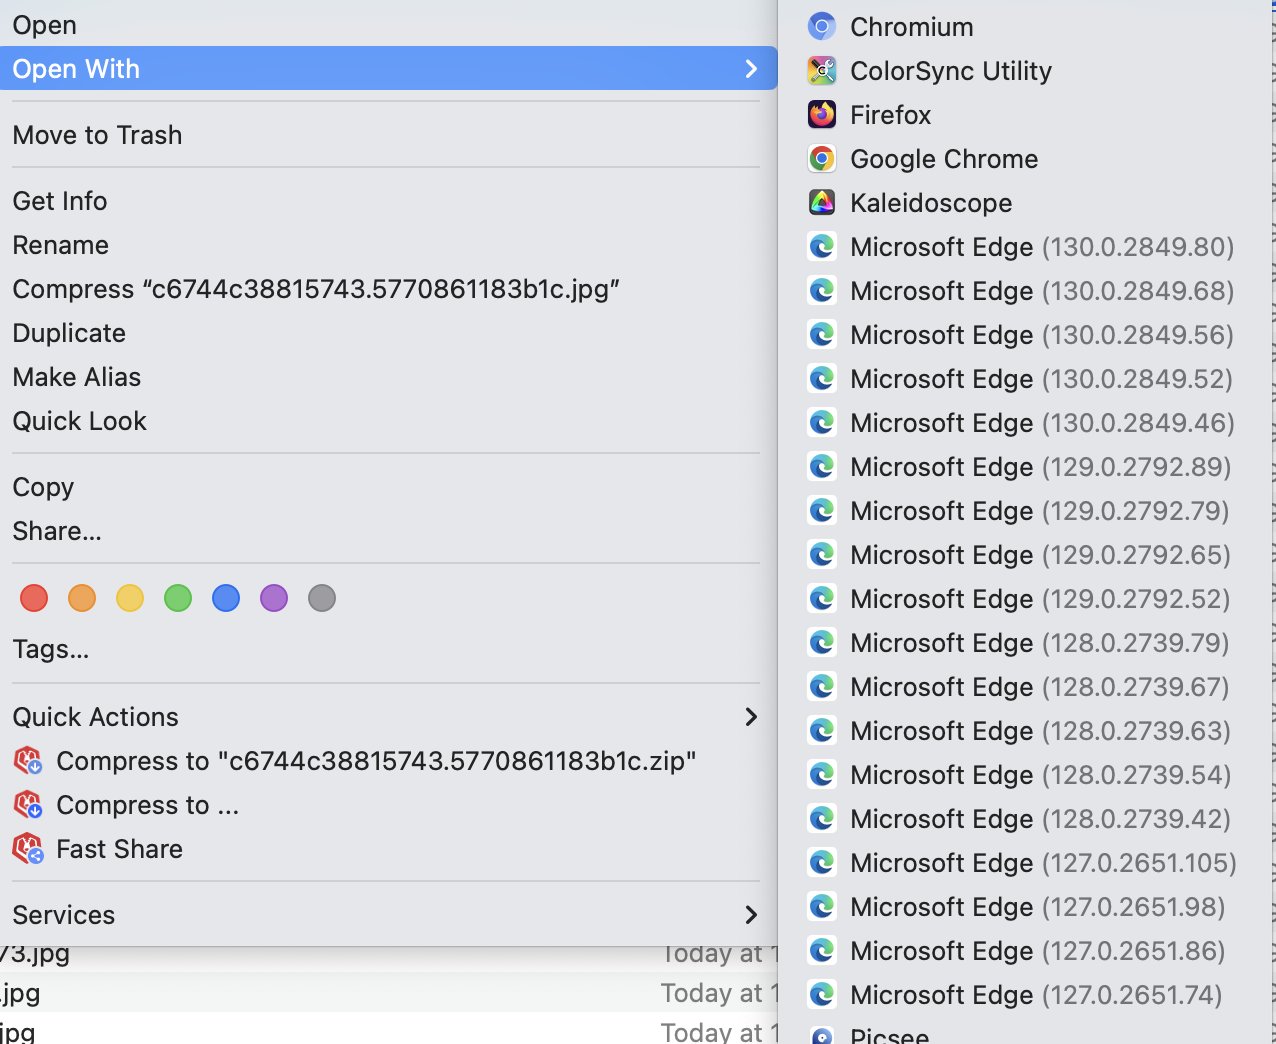Click Edge icon for version 130.0.2849.68

[x=822, y=291]
